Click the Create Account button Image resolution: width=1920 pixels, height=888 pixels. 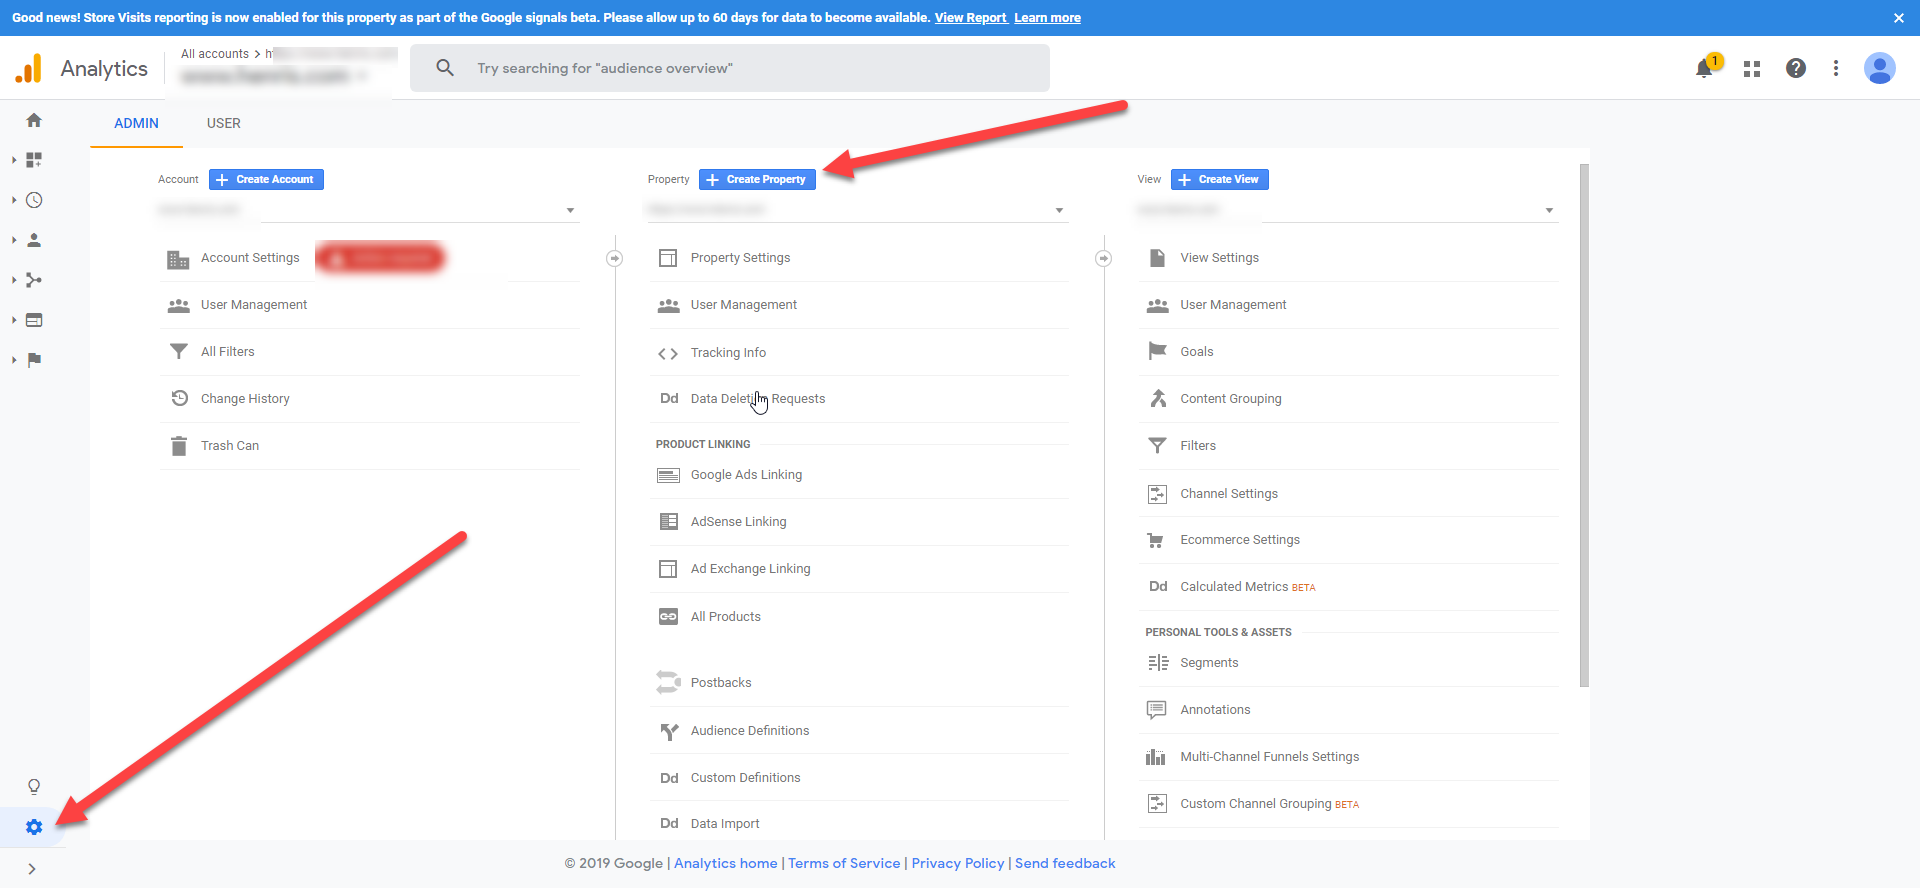pos(266,179)
